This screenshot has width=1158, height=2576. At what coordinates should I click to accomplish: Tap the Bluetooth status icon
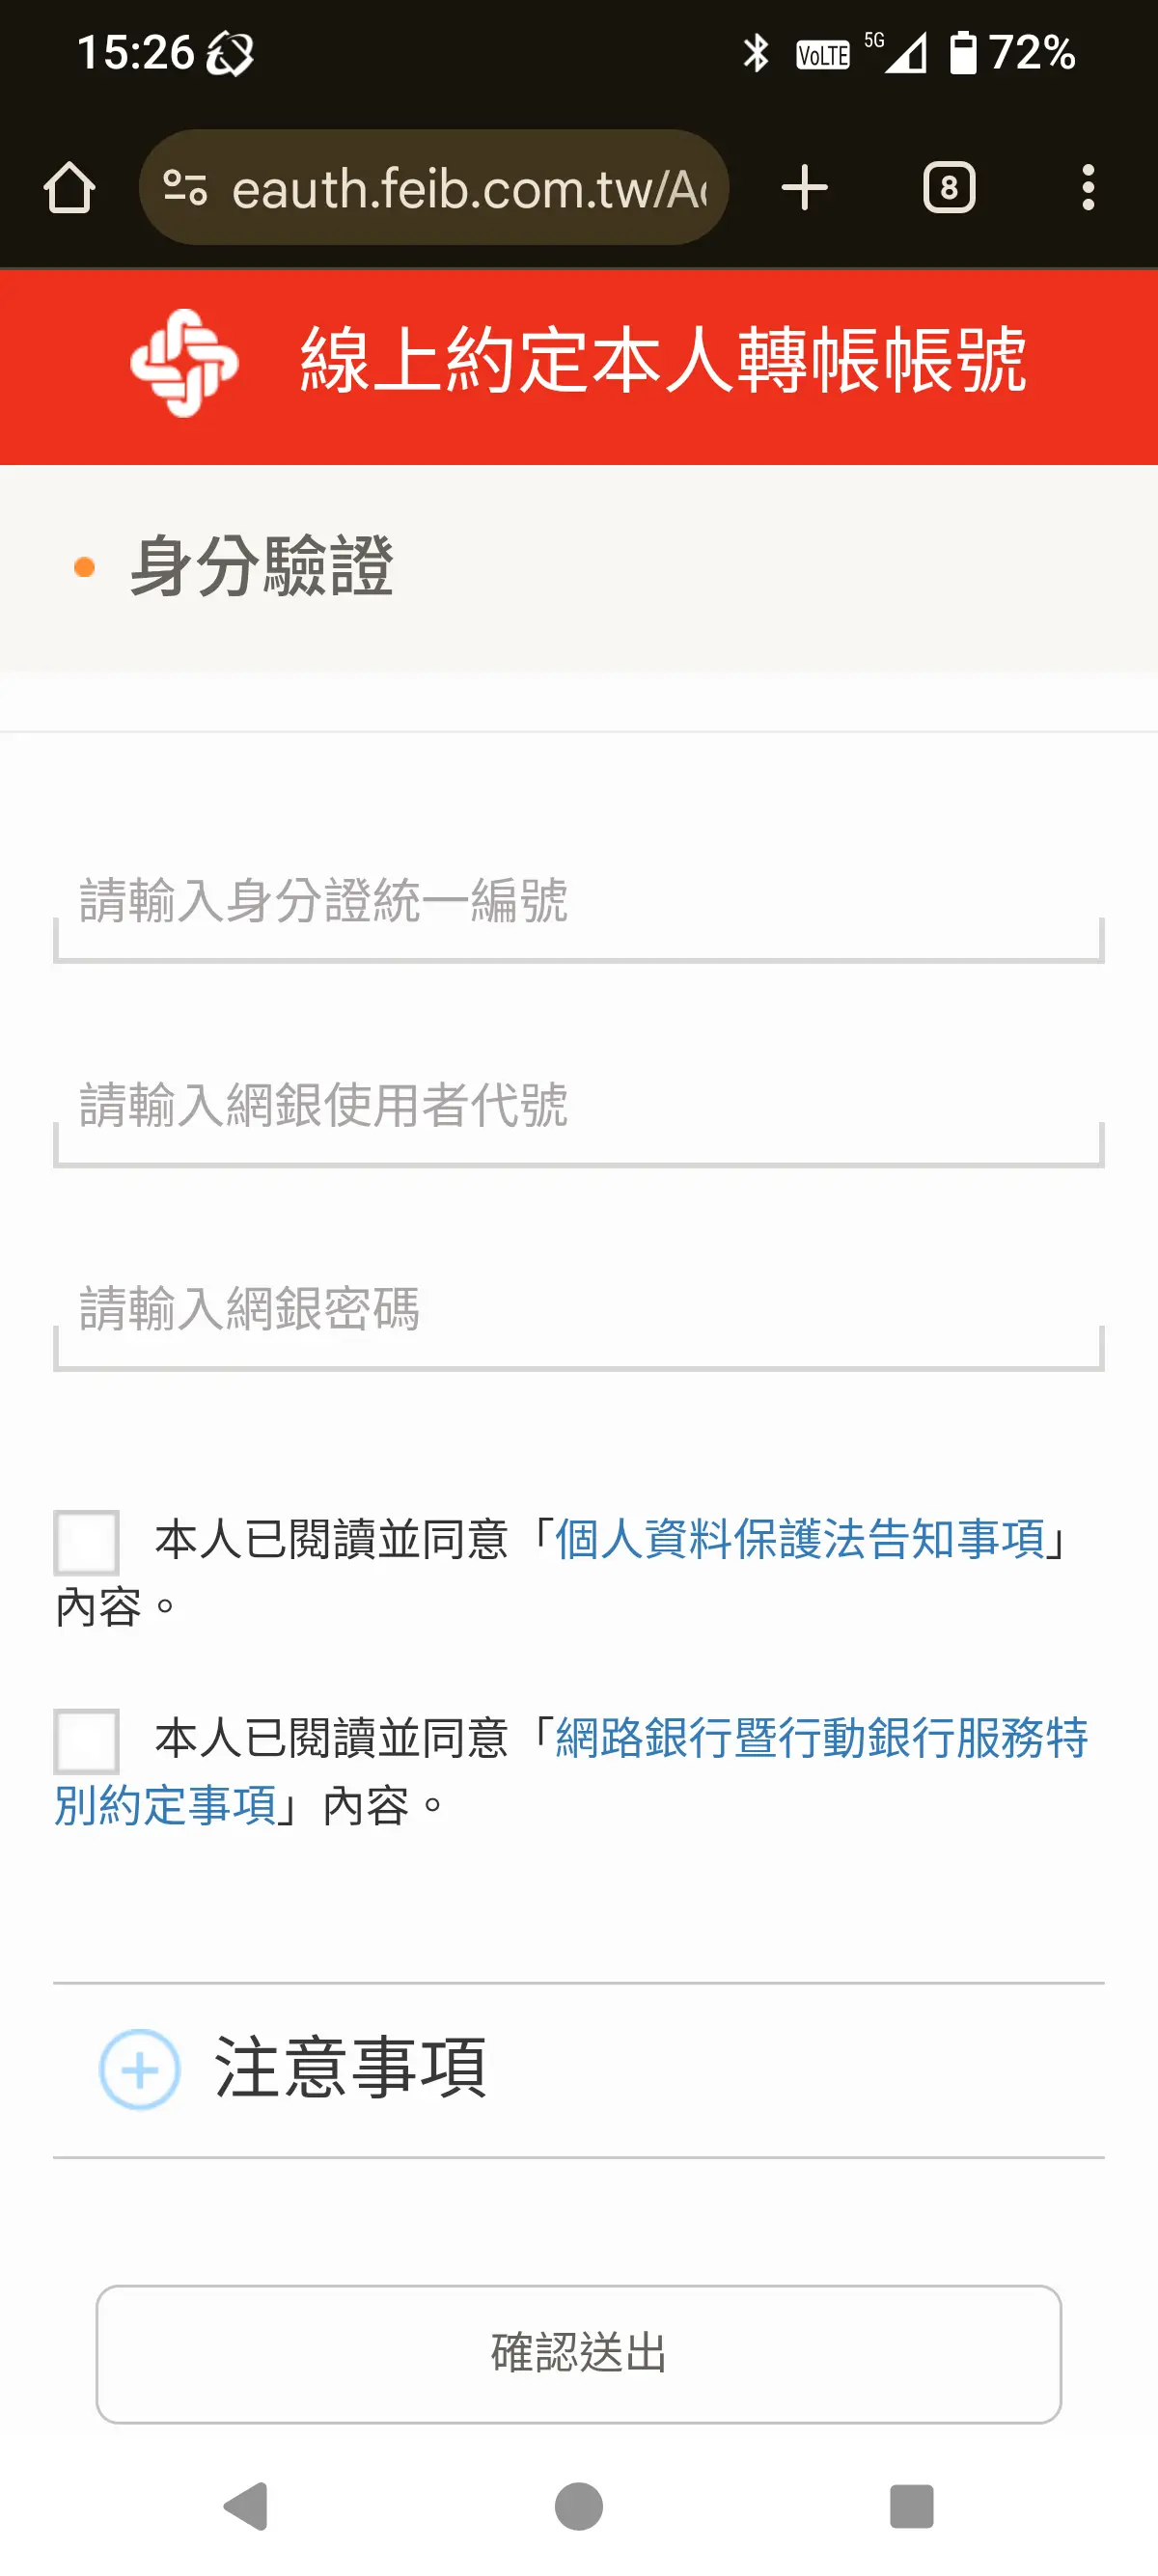coord(756,53)
